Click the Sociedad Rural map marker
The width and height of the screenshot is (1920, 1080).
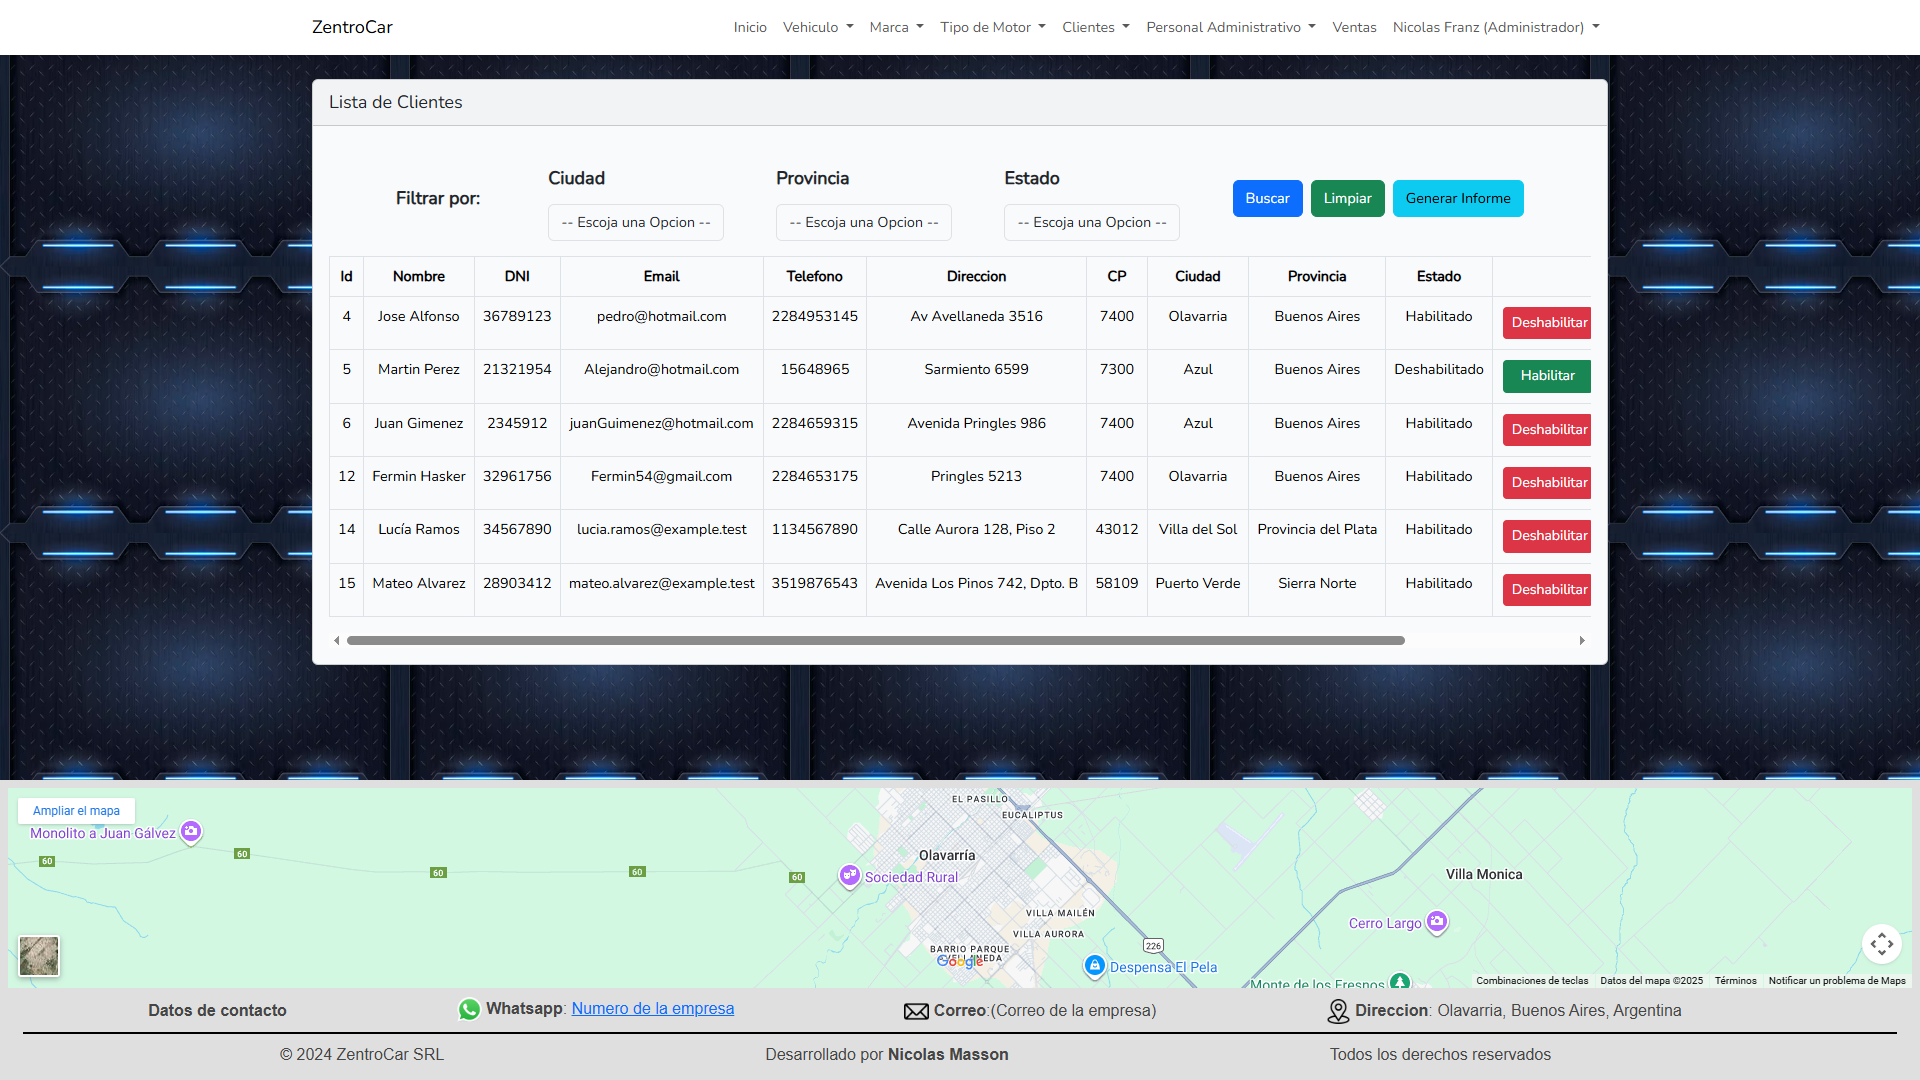(849, 875)
